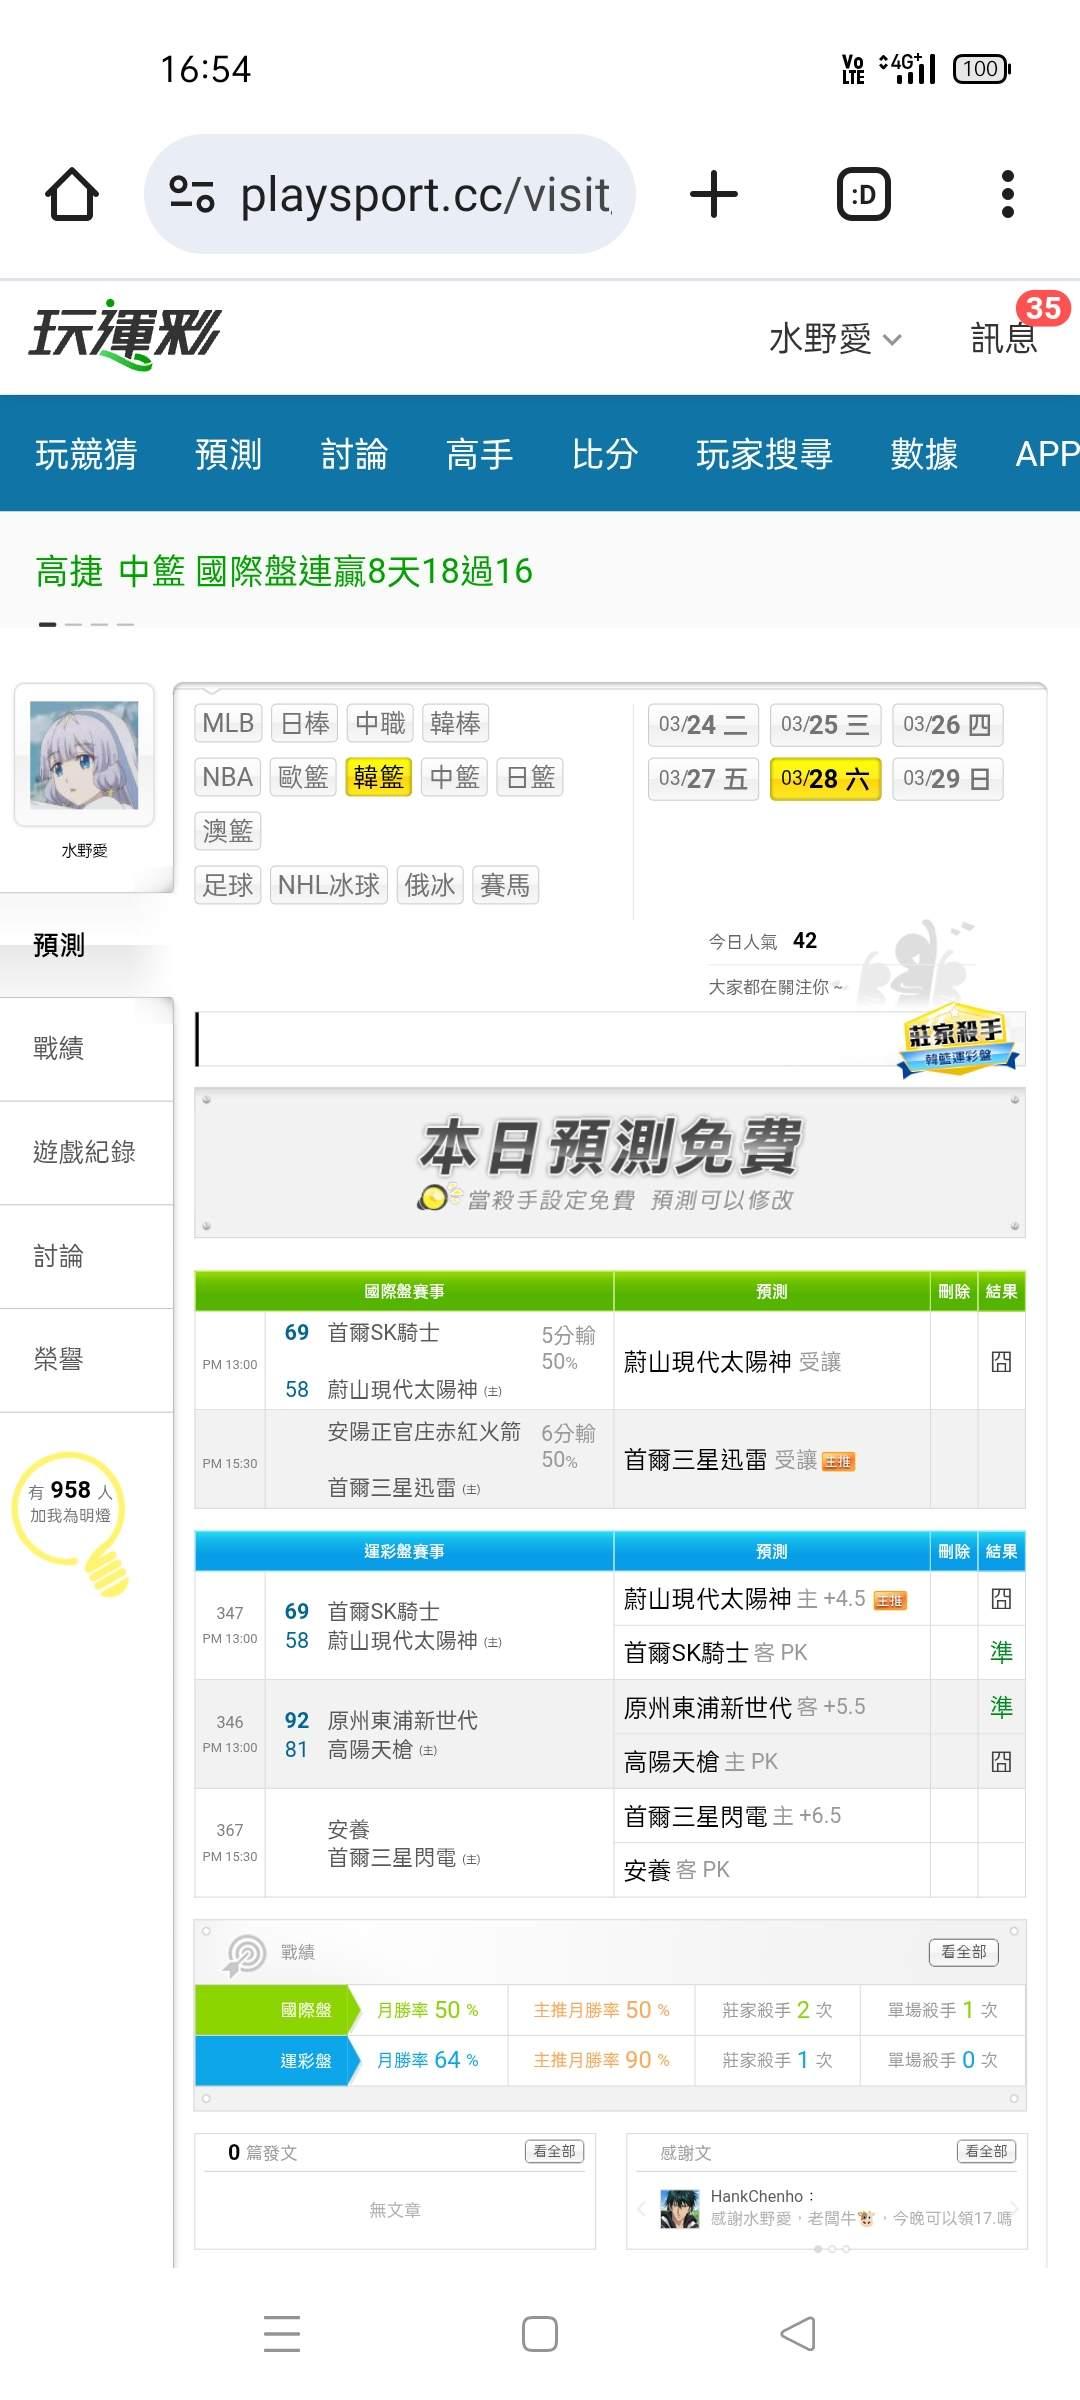This screenshot has height=2400, width=1080.
Task: Switch to sidebar 遊戲紀錄 tab
Action: pyautogui.click(x=86, y=1152)
